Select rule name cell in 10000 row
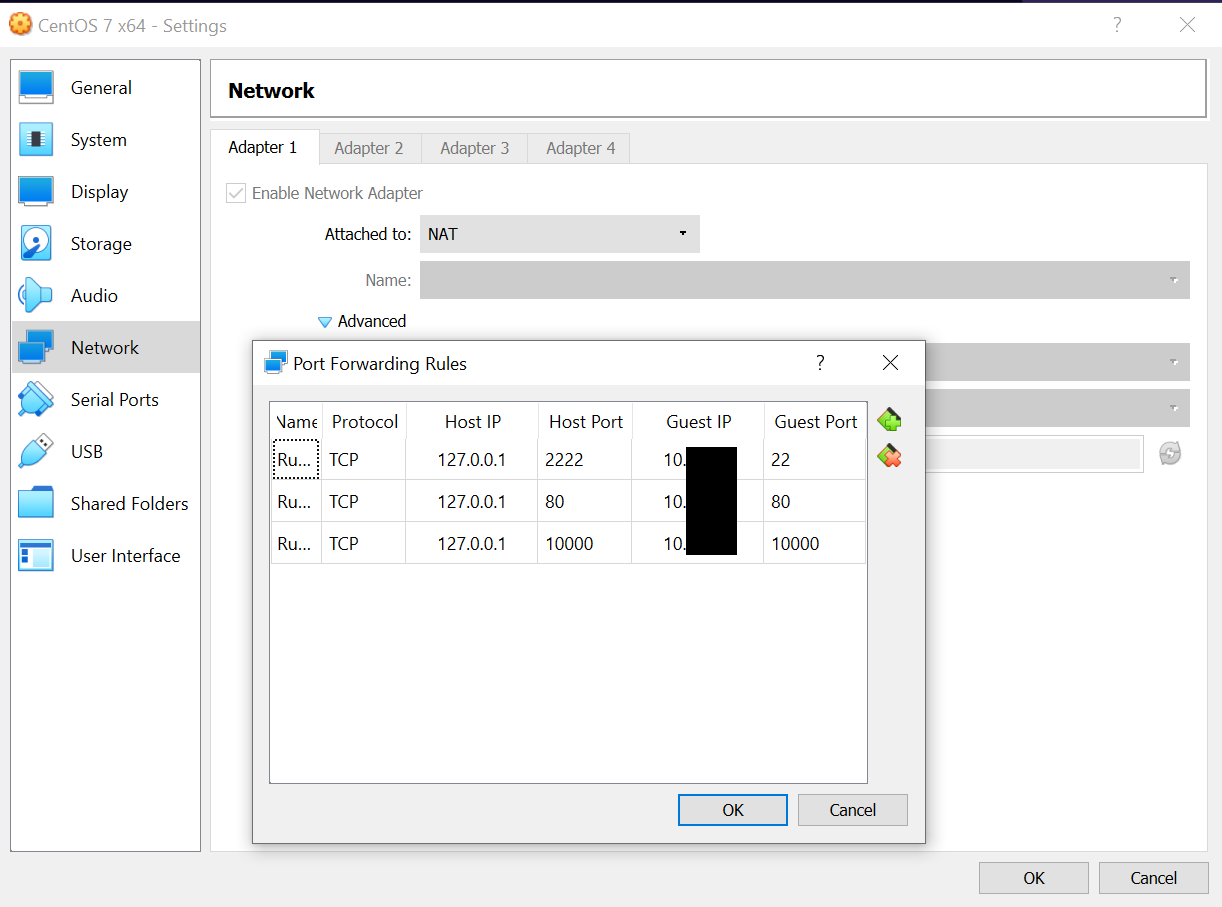Screen dimensions: 1222x907 pyautogui.click(x=296, y=544)
